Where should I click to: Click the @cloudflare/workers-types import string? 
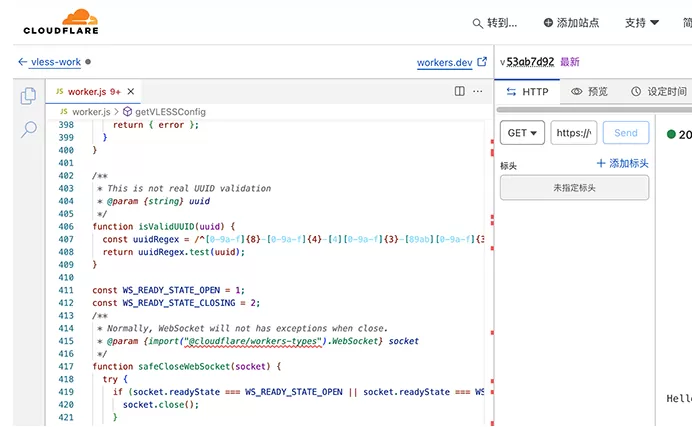click(253, 341)
